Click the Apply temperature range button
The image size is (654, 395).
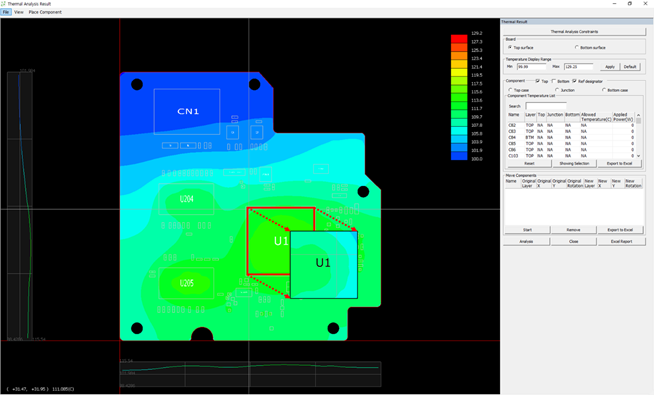pyautogui.click(x=610, y=67)
